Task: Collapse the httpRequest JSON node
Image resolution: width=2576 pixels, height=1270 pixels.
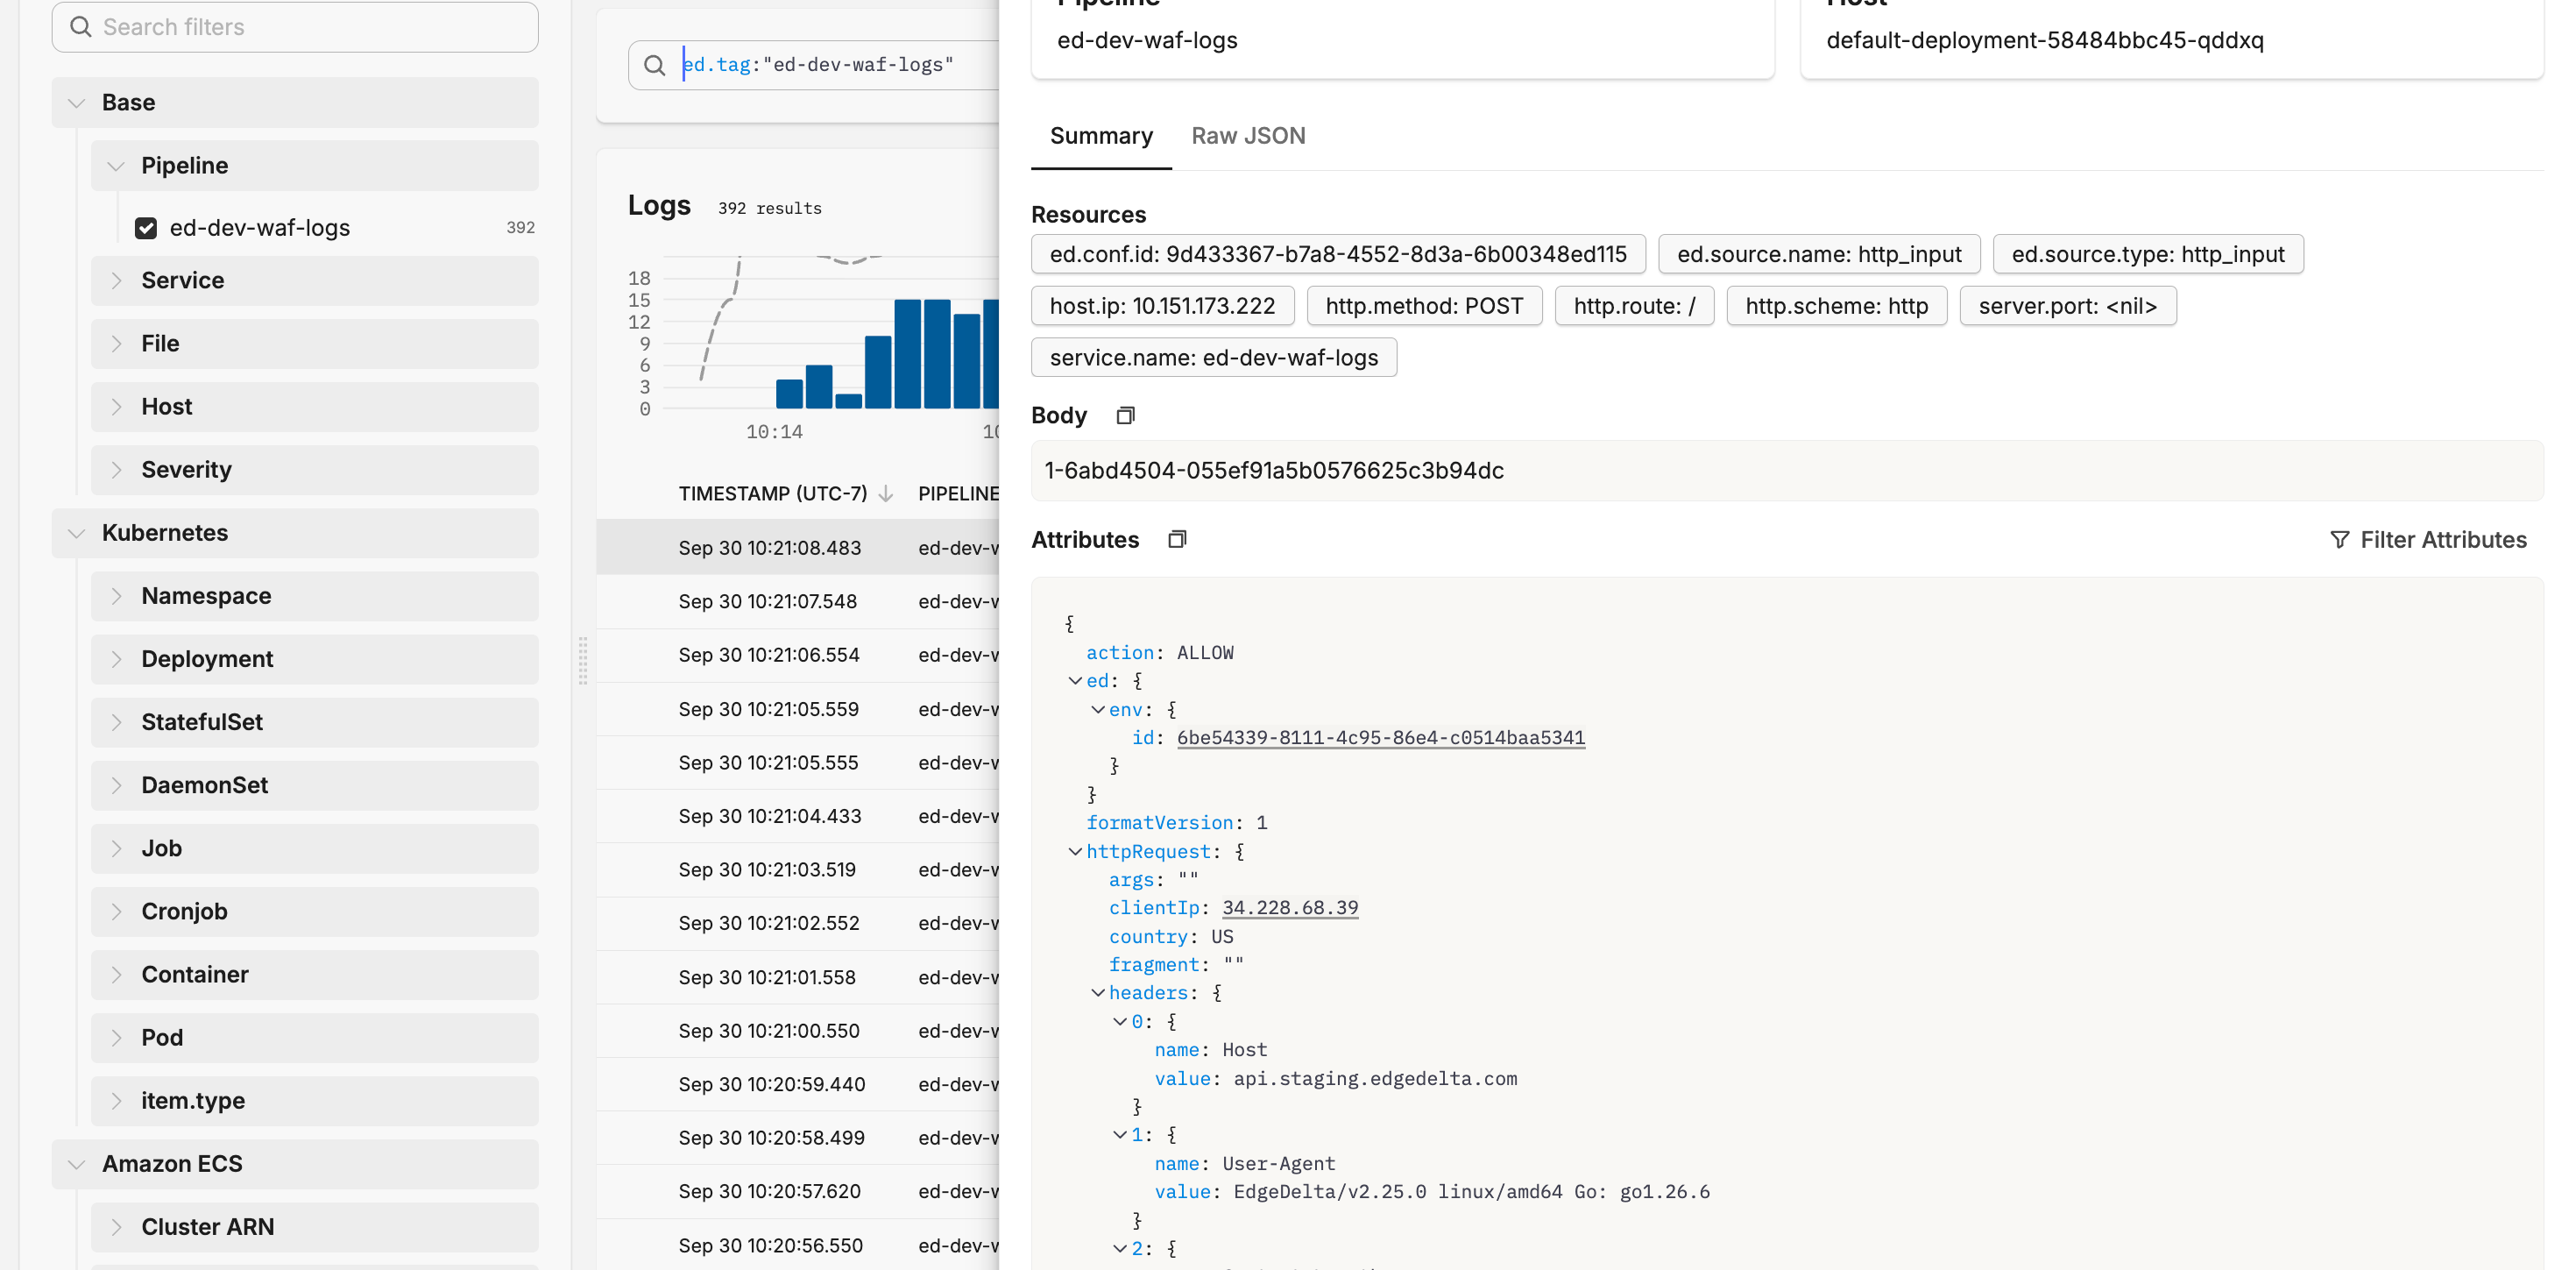Action: click(1075, 852)
